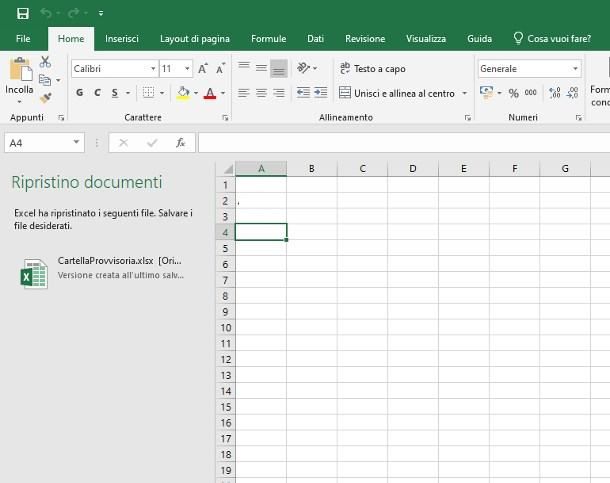Center text horizontally
Screen dimensions: 610x483
pyautogui.click(x=261, y=93)
